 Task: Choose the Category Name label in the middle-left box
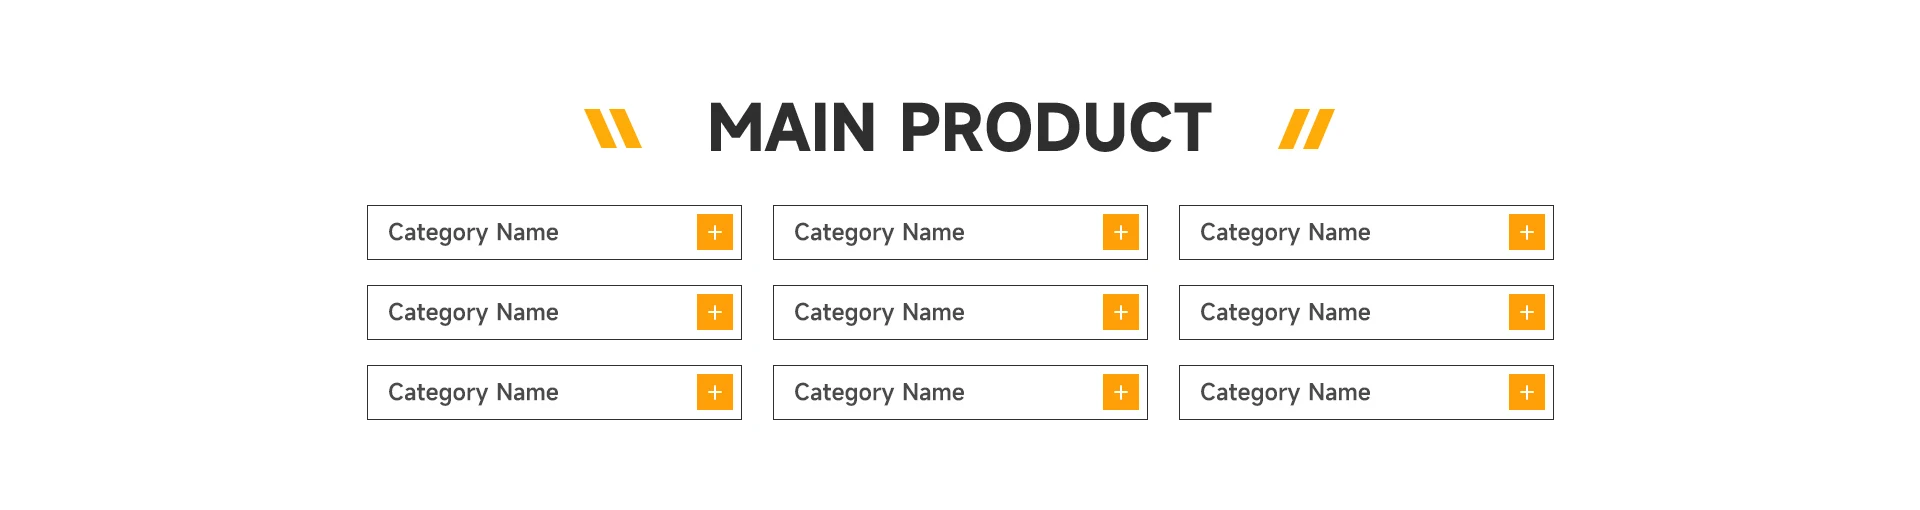click(473, 312)
